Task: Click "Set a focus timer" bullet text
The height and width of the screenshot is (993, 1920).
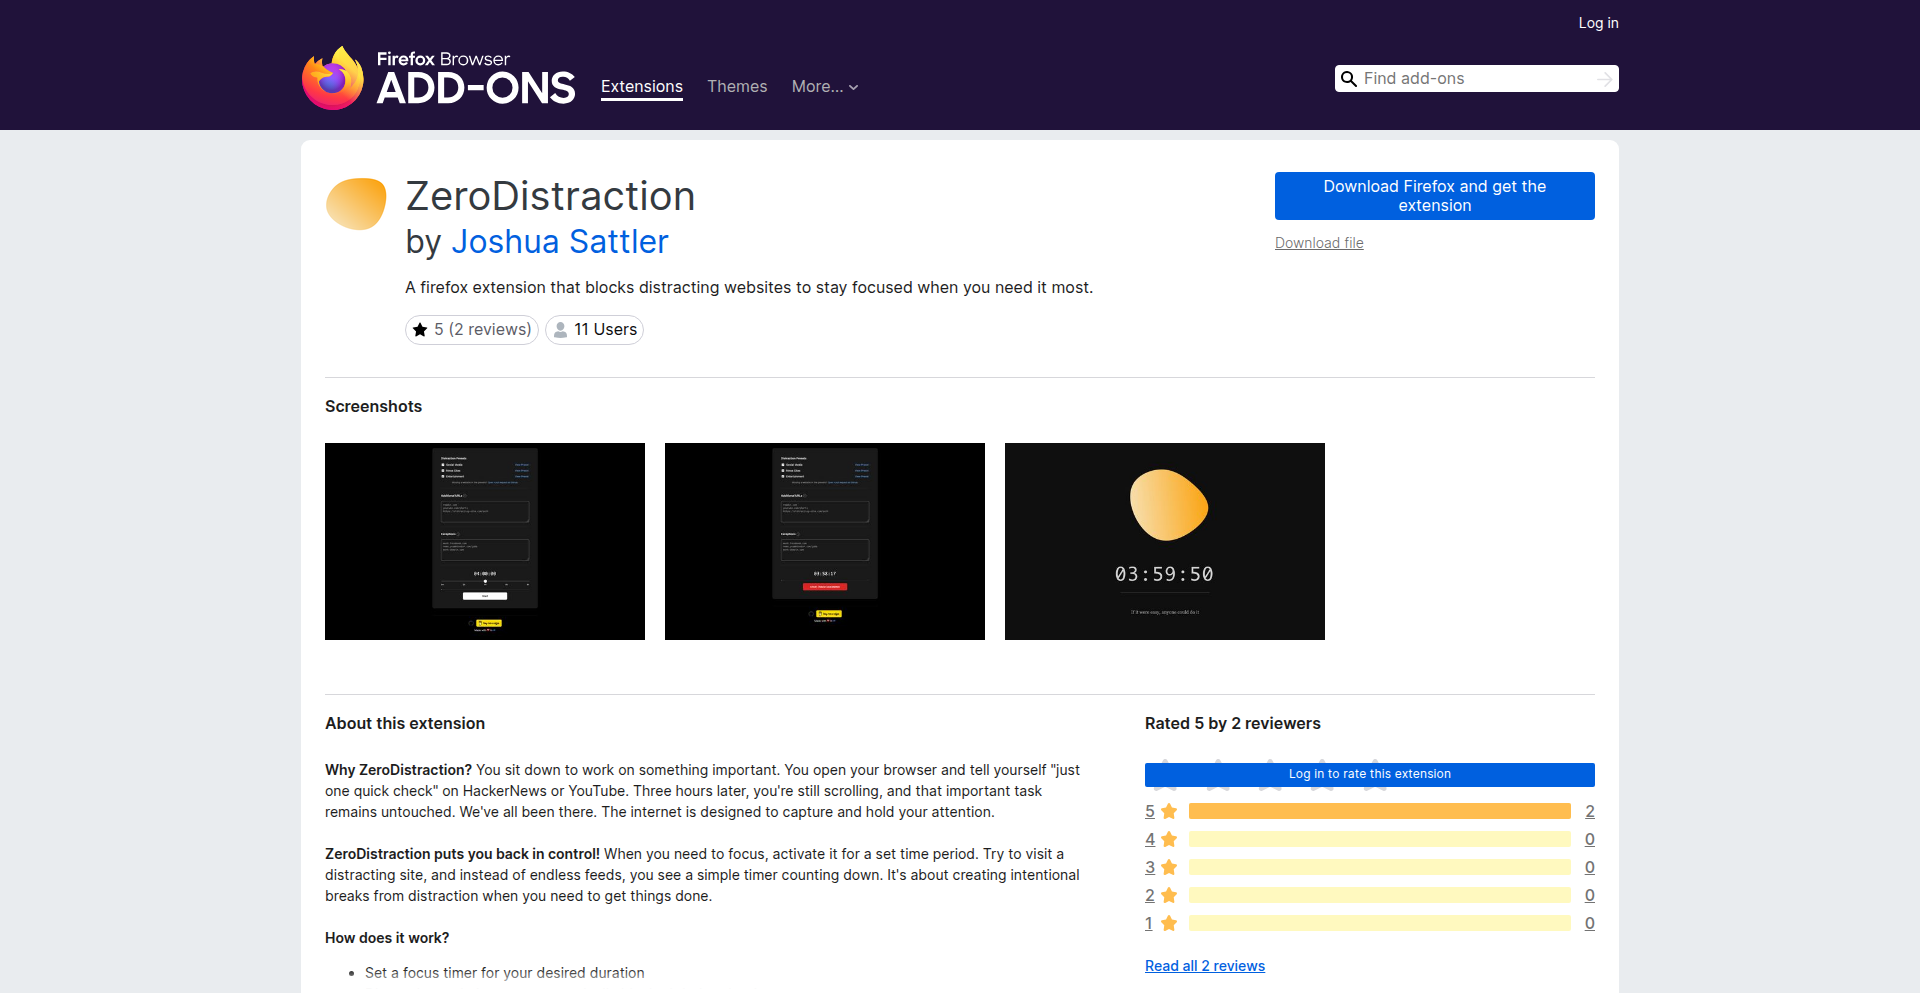Action: pos(504,973)
